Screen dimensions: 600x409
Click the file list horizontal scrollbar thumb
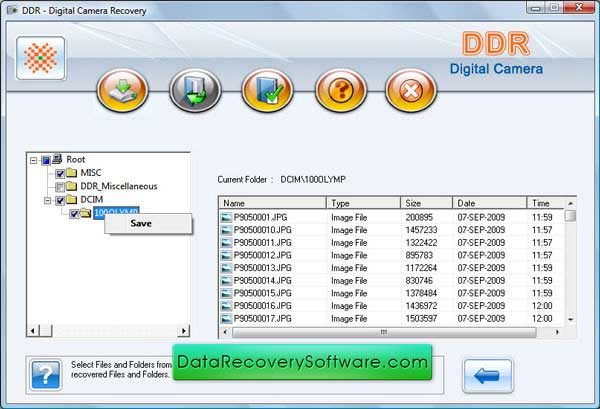[x=384, y=332]
